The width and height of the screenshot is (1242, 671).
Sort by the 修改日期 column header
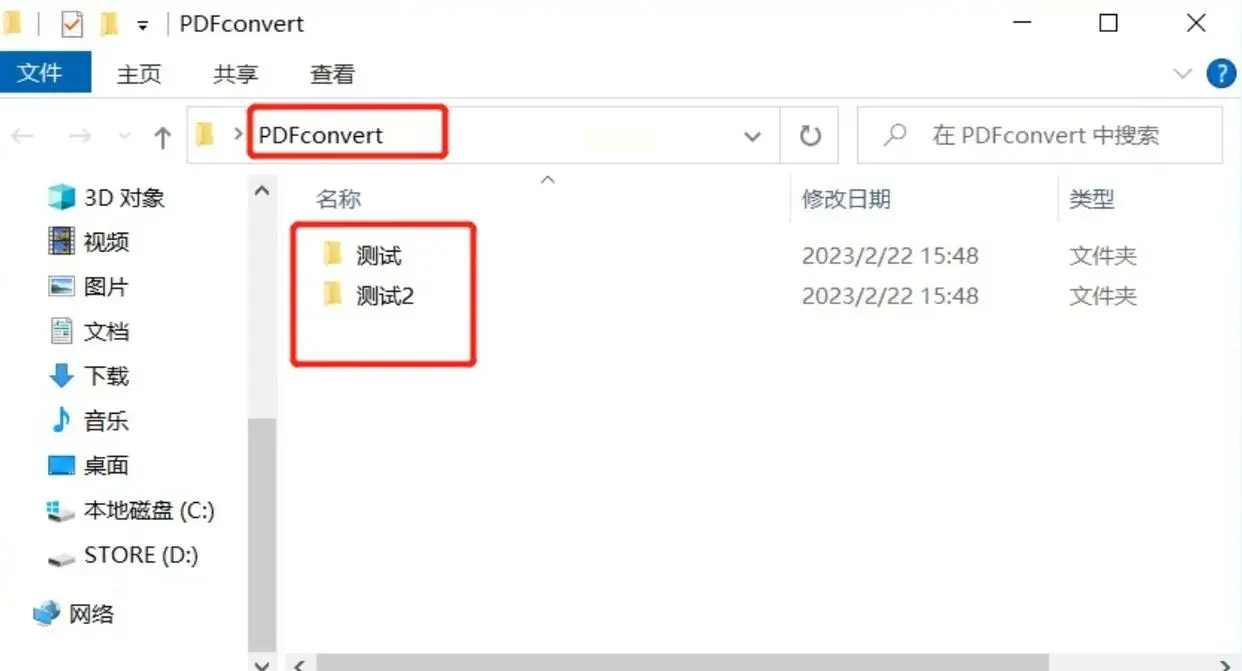tap(846, 199)
